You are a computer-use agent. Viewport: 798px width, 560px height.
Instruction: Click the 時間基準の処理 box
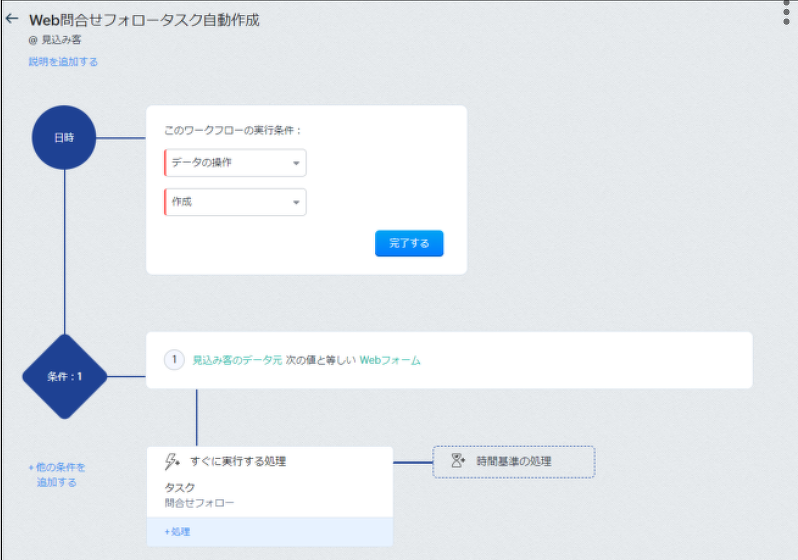point(514,461)
